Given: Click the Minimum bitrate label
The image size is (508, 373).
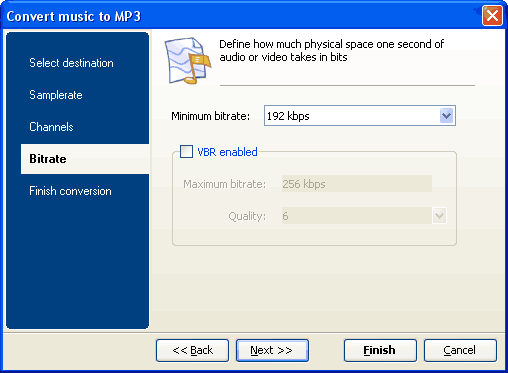Looking at the screenshot, I should (210, 116).
